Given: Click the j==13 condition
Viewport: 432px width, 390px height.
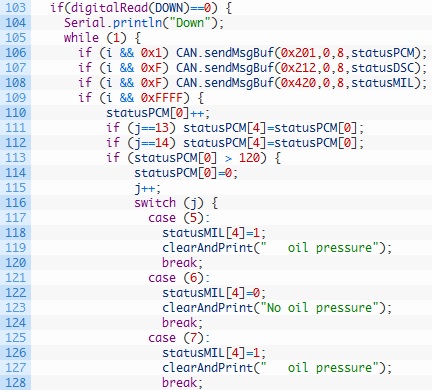Looking at the screenshot, I should click(151, 128).
